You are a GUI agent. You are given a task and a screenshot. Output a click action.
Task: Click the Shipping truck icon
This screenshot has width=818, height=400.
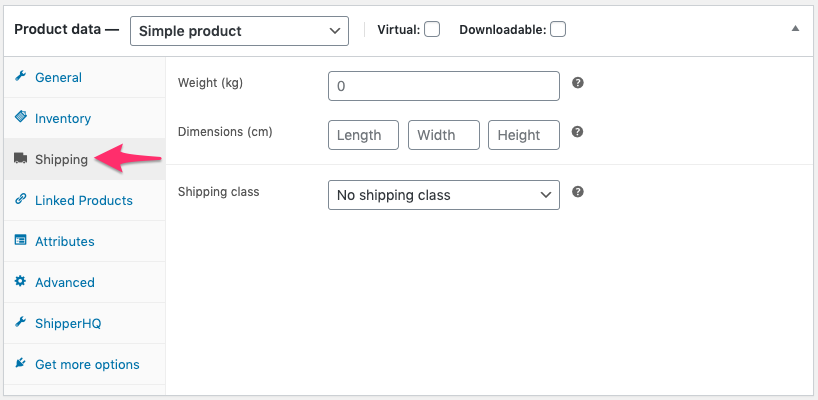[20, 159]
